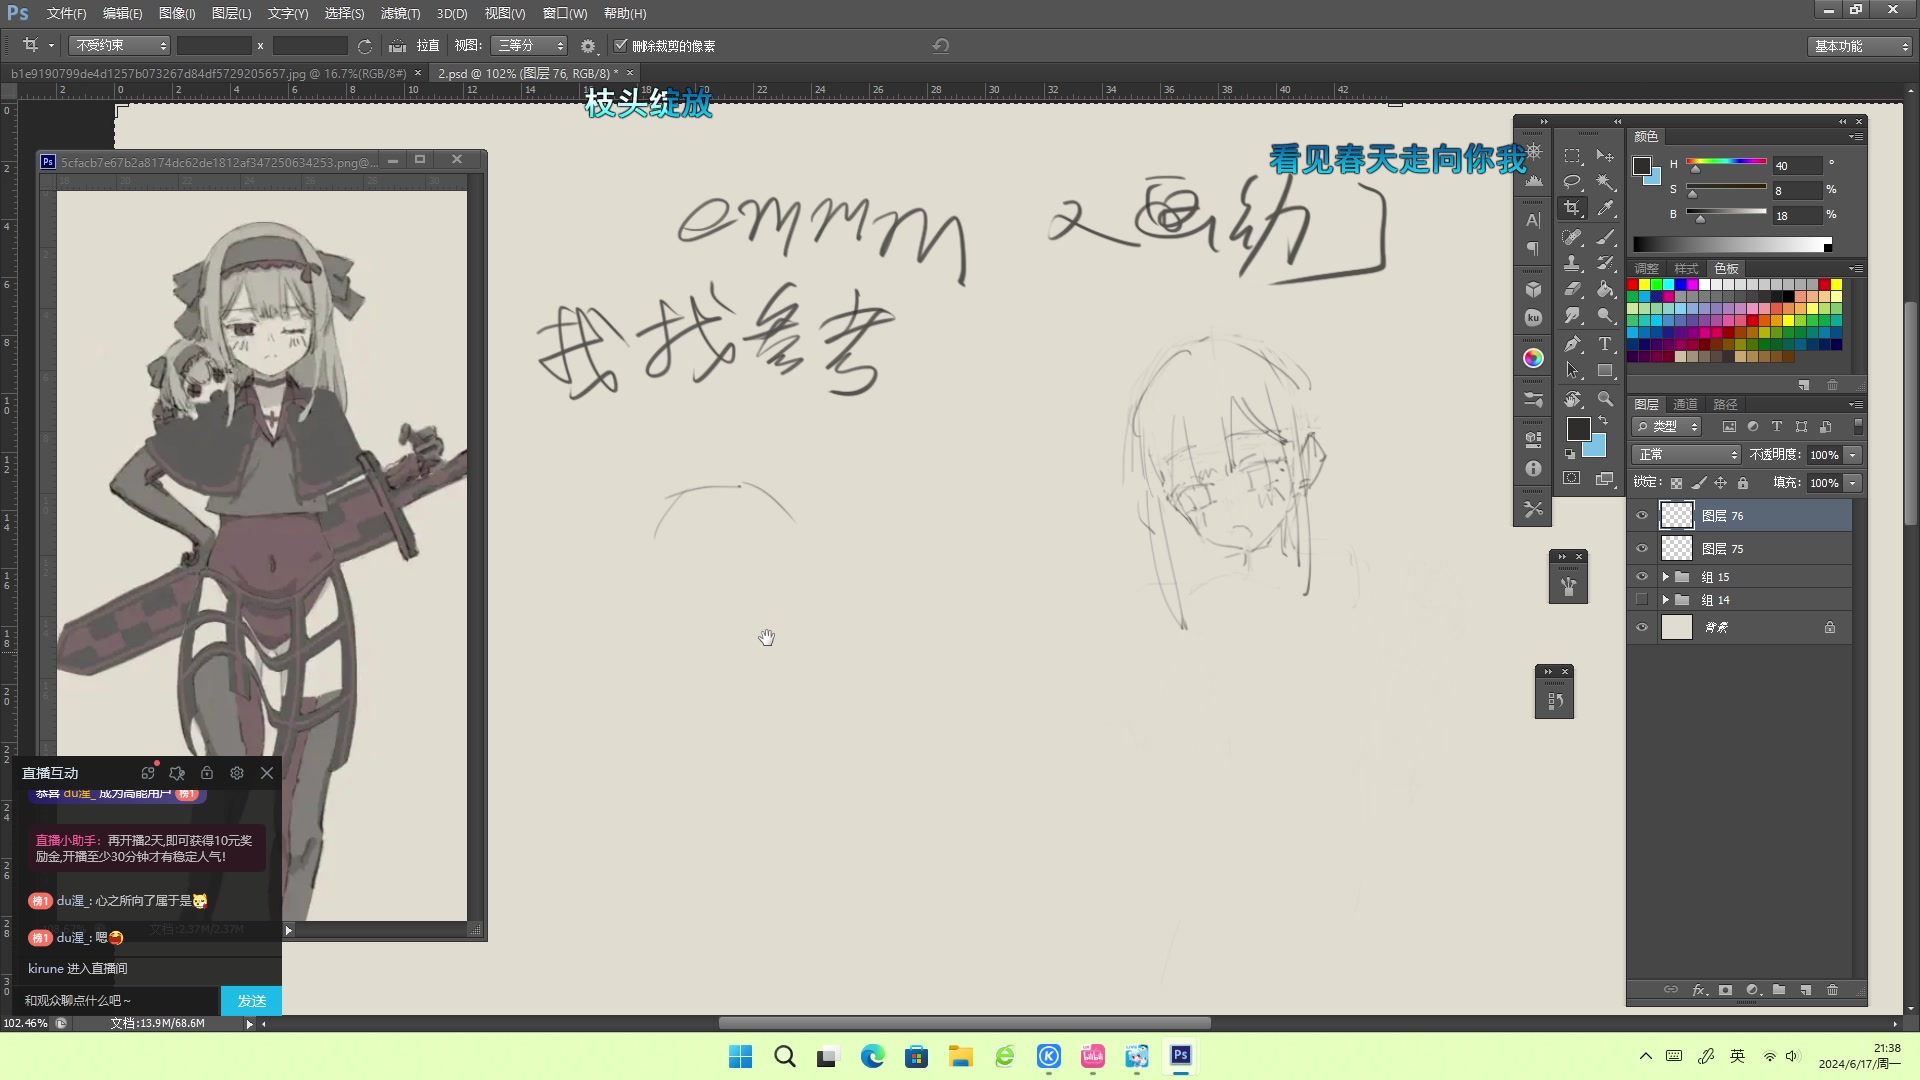The width and height of the screenshot is (1920, 1080).
Task: Open layer style fx menu
Action: tap(1699, 990)
